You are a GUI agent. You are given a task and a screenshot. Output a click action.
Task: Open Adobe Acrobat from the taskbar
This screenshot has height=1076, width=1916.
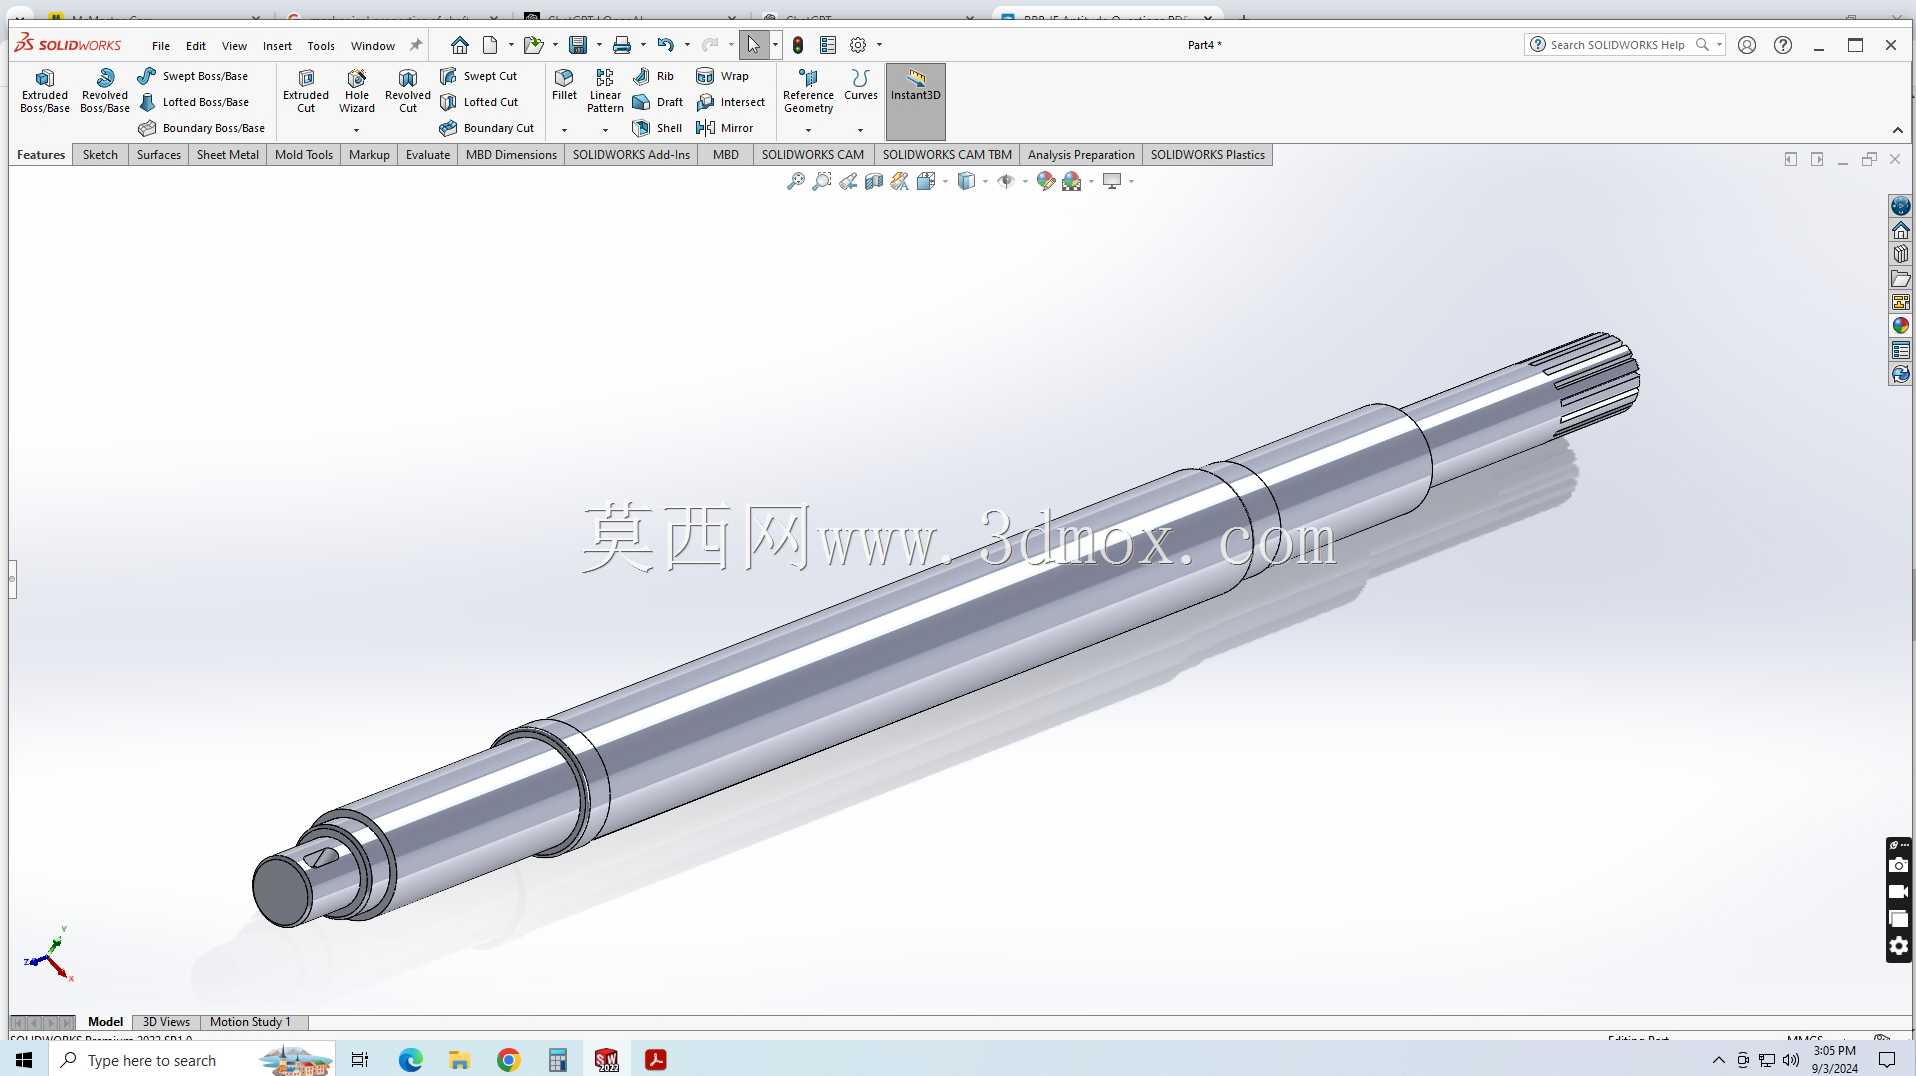pyautogui.click(x=656, y=1060)
